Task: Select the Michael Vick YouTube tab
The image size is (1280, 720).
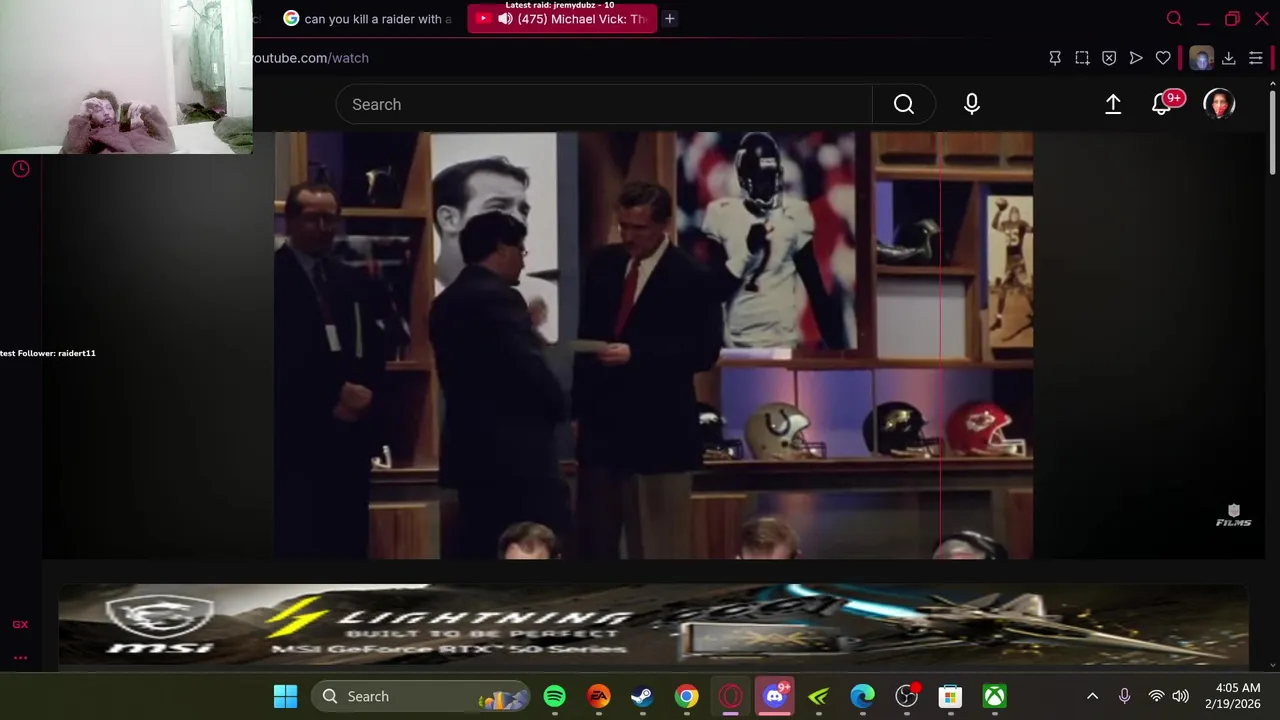Action: pos(563,19)
